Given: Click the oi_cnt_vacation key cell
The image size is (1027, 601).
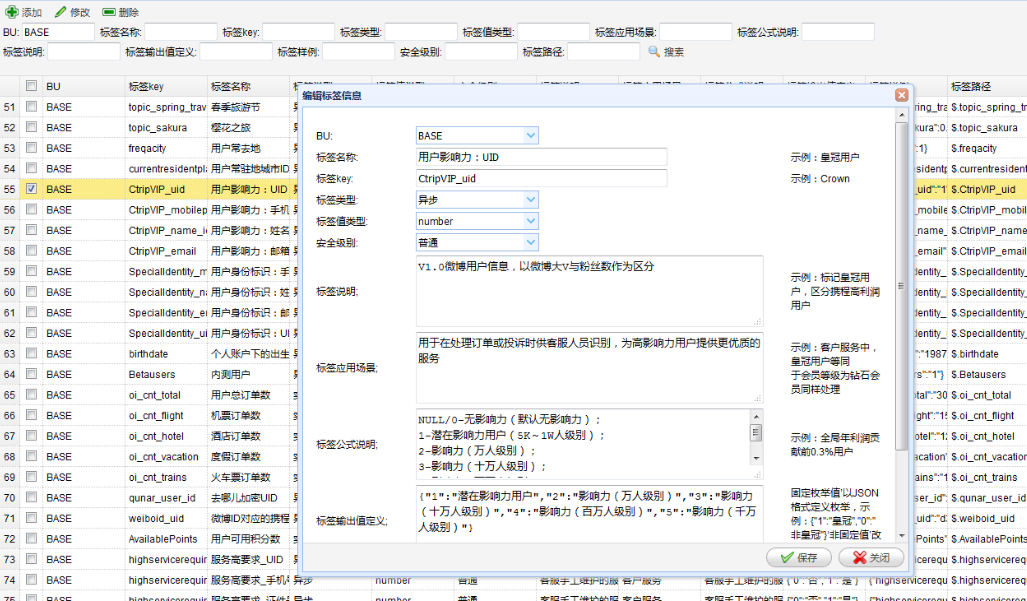Looking at the screenshot, I should click(x=166, y=456).
